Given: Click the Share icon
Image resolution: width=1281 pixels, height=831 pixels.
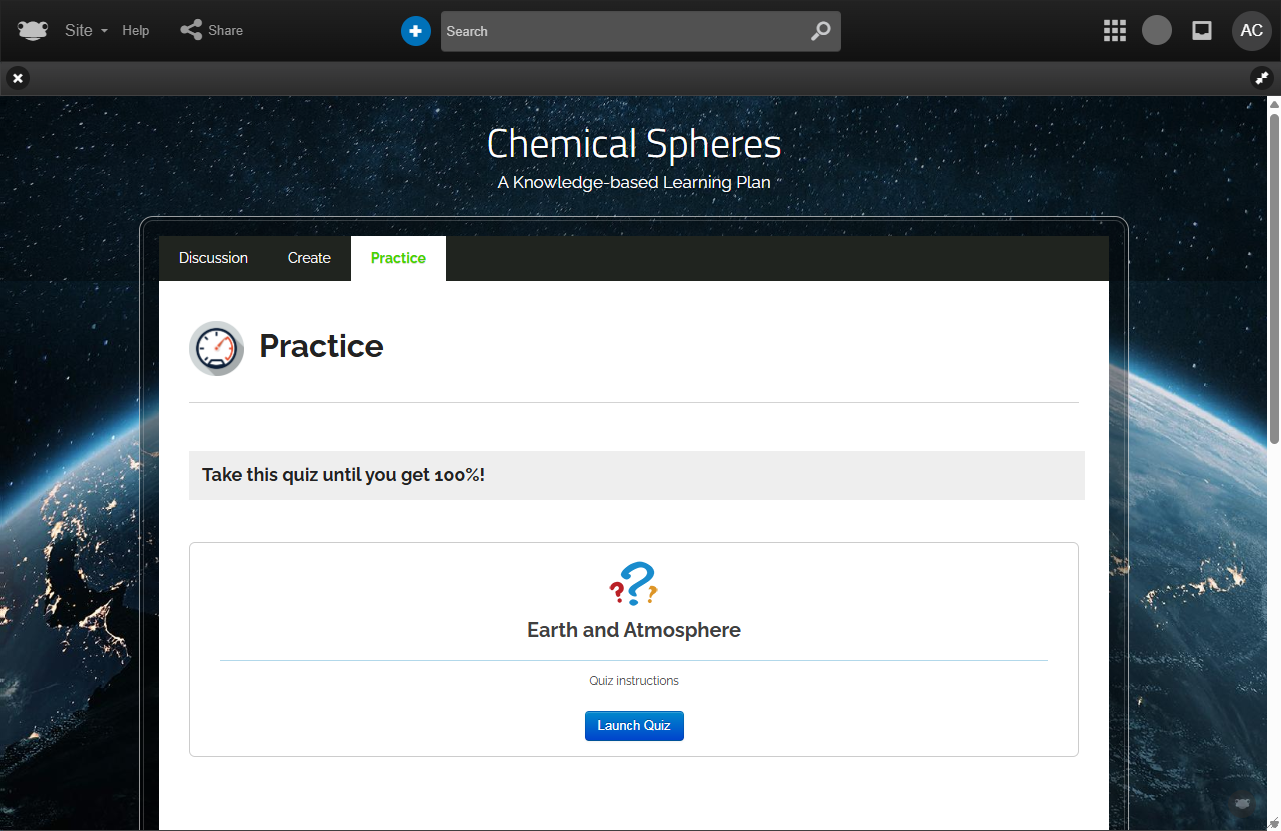Looking at the screenshot, I should click(x=191, y=30).
